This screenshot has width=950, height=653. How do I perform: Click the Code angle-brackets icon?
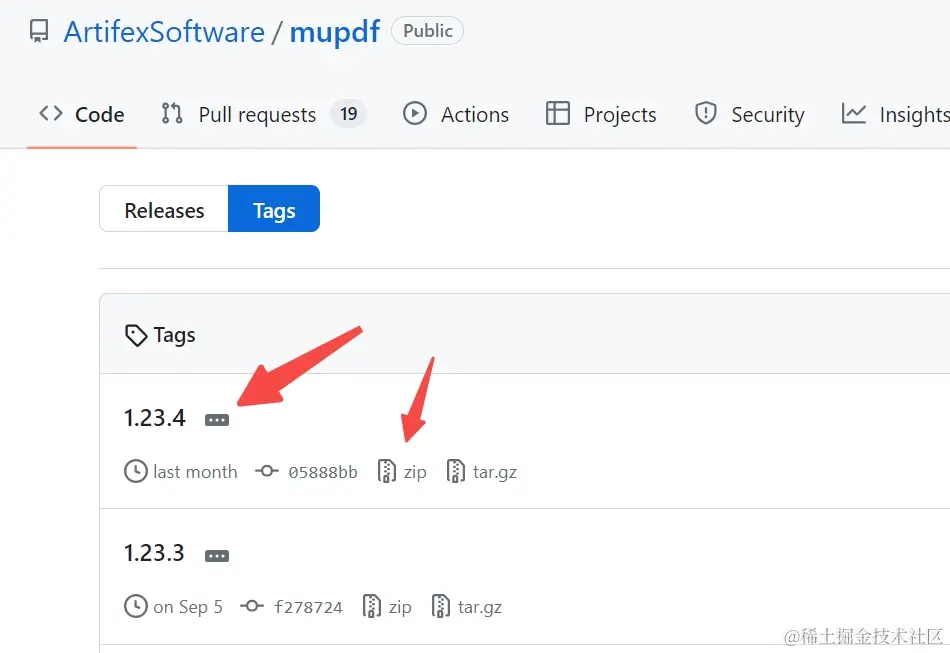51,113
